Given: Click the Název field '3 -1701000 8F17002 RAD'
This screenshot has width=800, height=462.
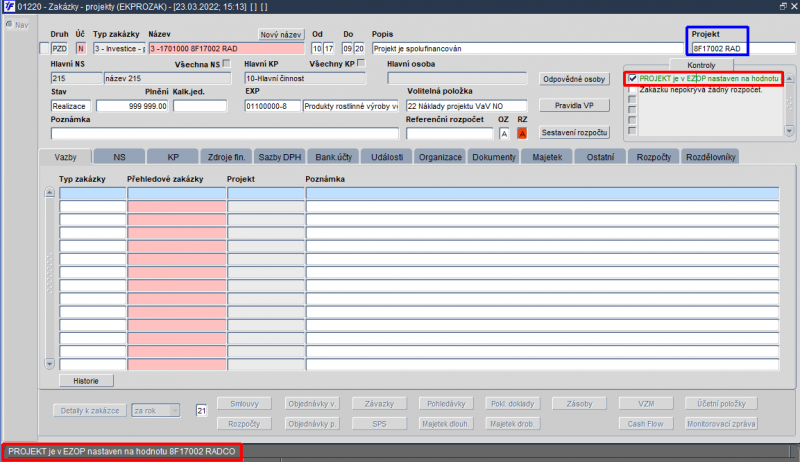Looking at the screenshot, I should click(227, 48).
